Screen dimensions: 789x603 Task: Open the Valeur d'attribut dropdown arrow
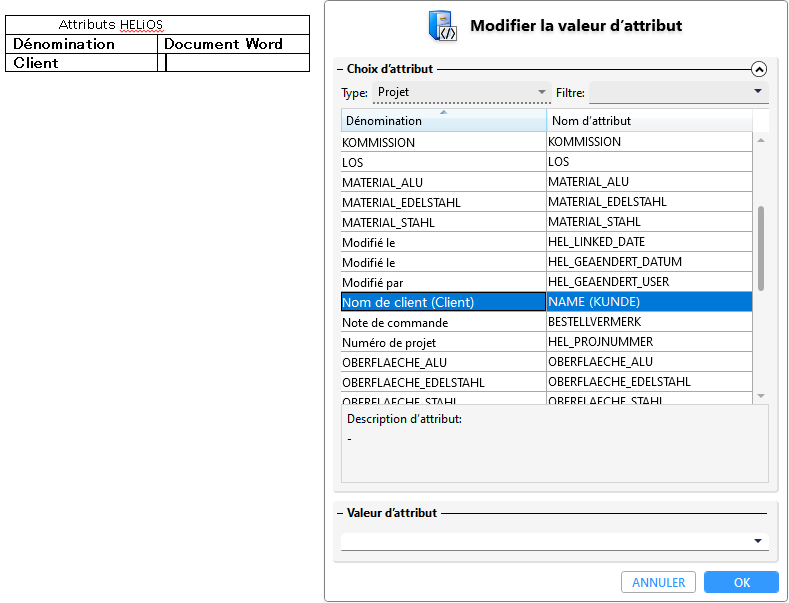pos(758,541)
